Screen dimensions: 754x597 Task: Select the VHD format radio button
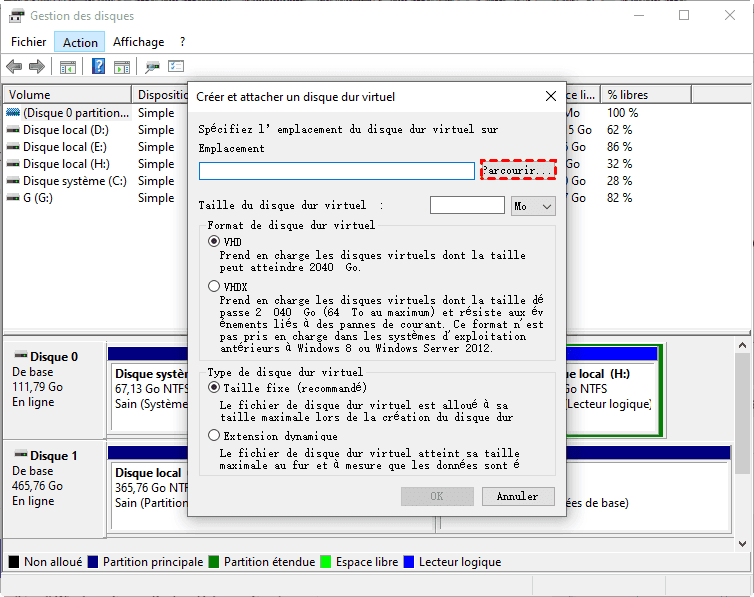tap(214, 242)
